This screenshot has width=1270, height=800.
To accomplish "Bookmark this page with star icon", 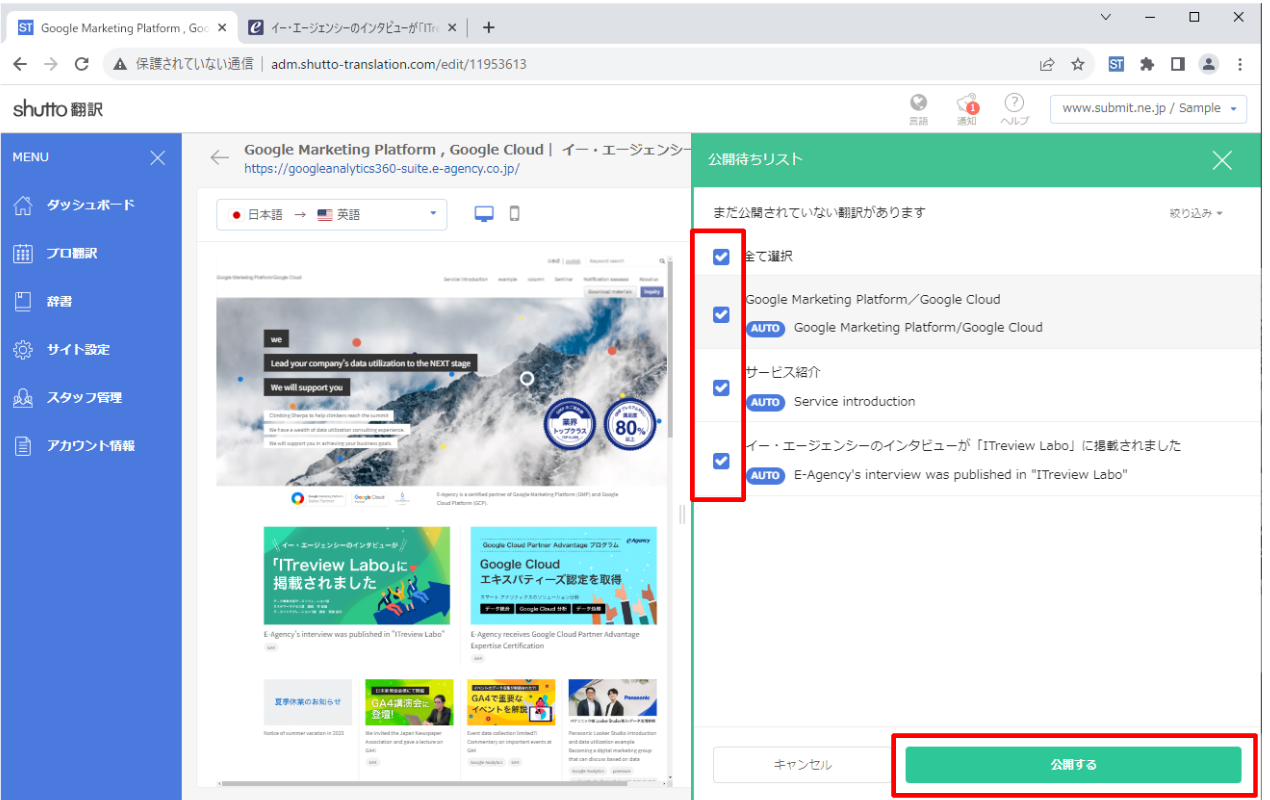I will point(1078,64).
